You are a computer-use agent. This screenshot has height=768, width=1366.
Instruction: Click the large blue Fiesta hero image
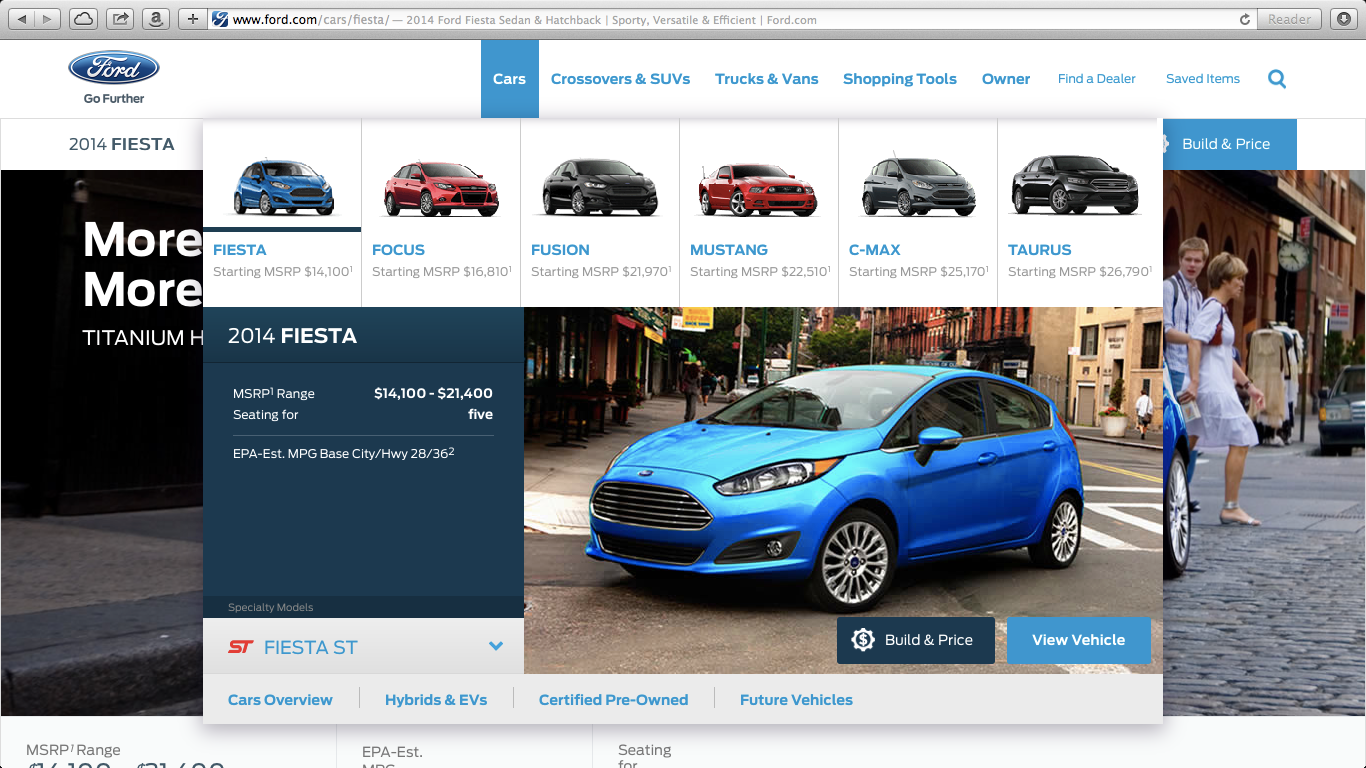coord(843,490)
